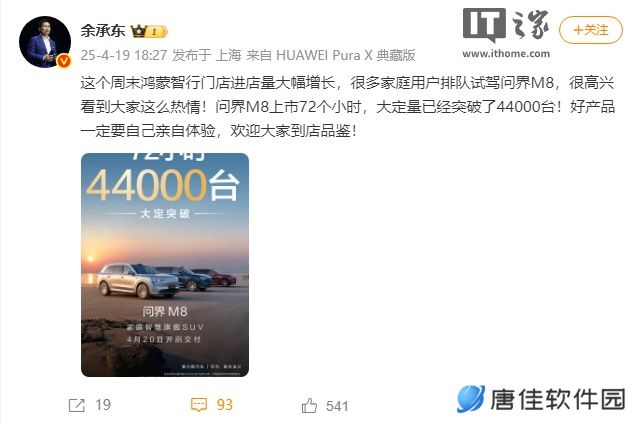
Task: Click the comment count 93
Action: (x=224, y=405)
